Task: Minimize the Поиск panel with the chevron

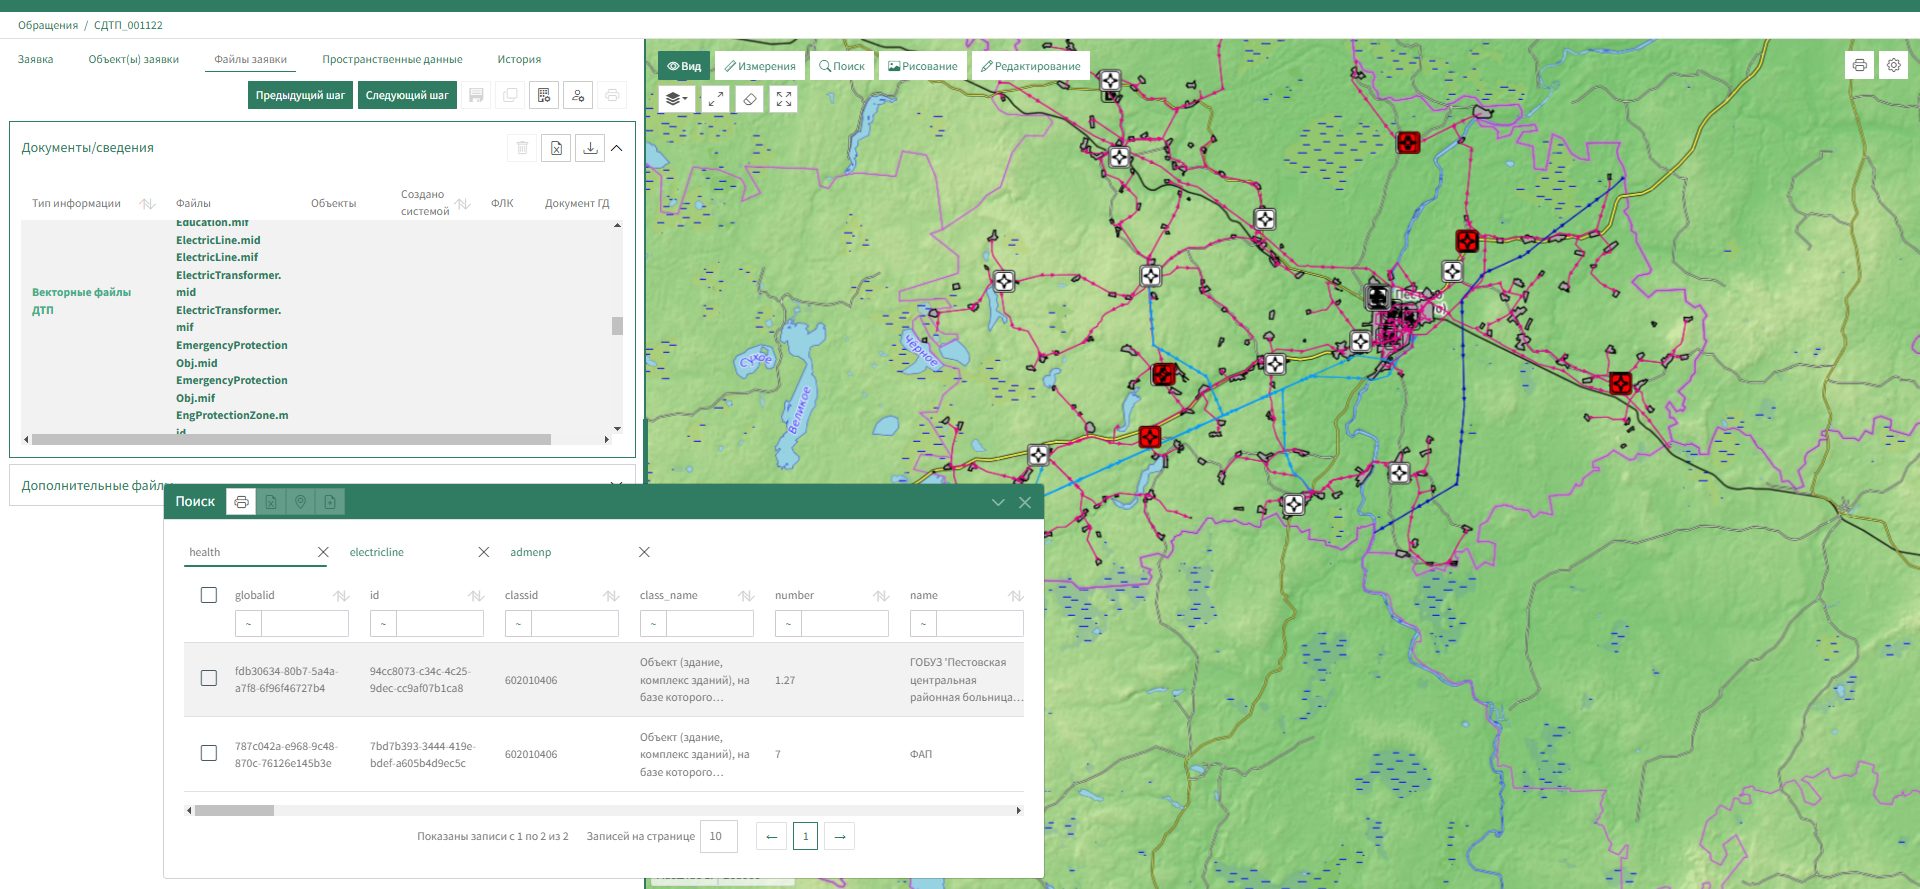Action: point(997,502)
